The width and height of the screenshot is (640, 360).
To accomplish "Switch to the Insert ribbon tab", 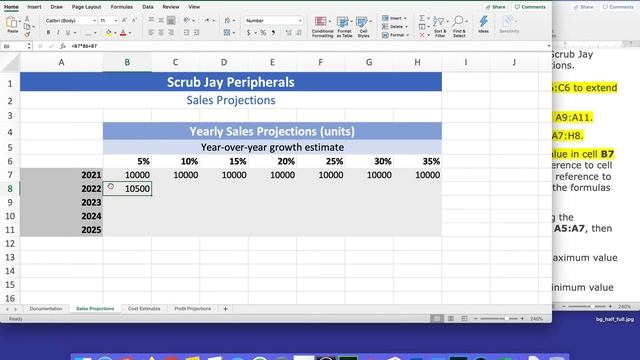I will point(34,7).
